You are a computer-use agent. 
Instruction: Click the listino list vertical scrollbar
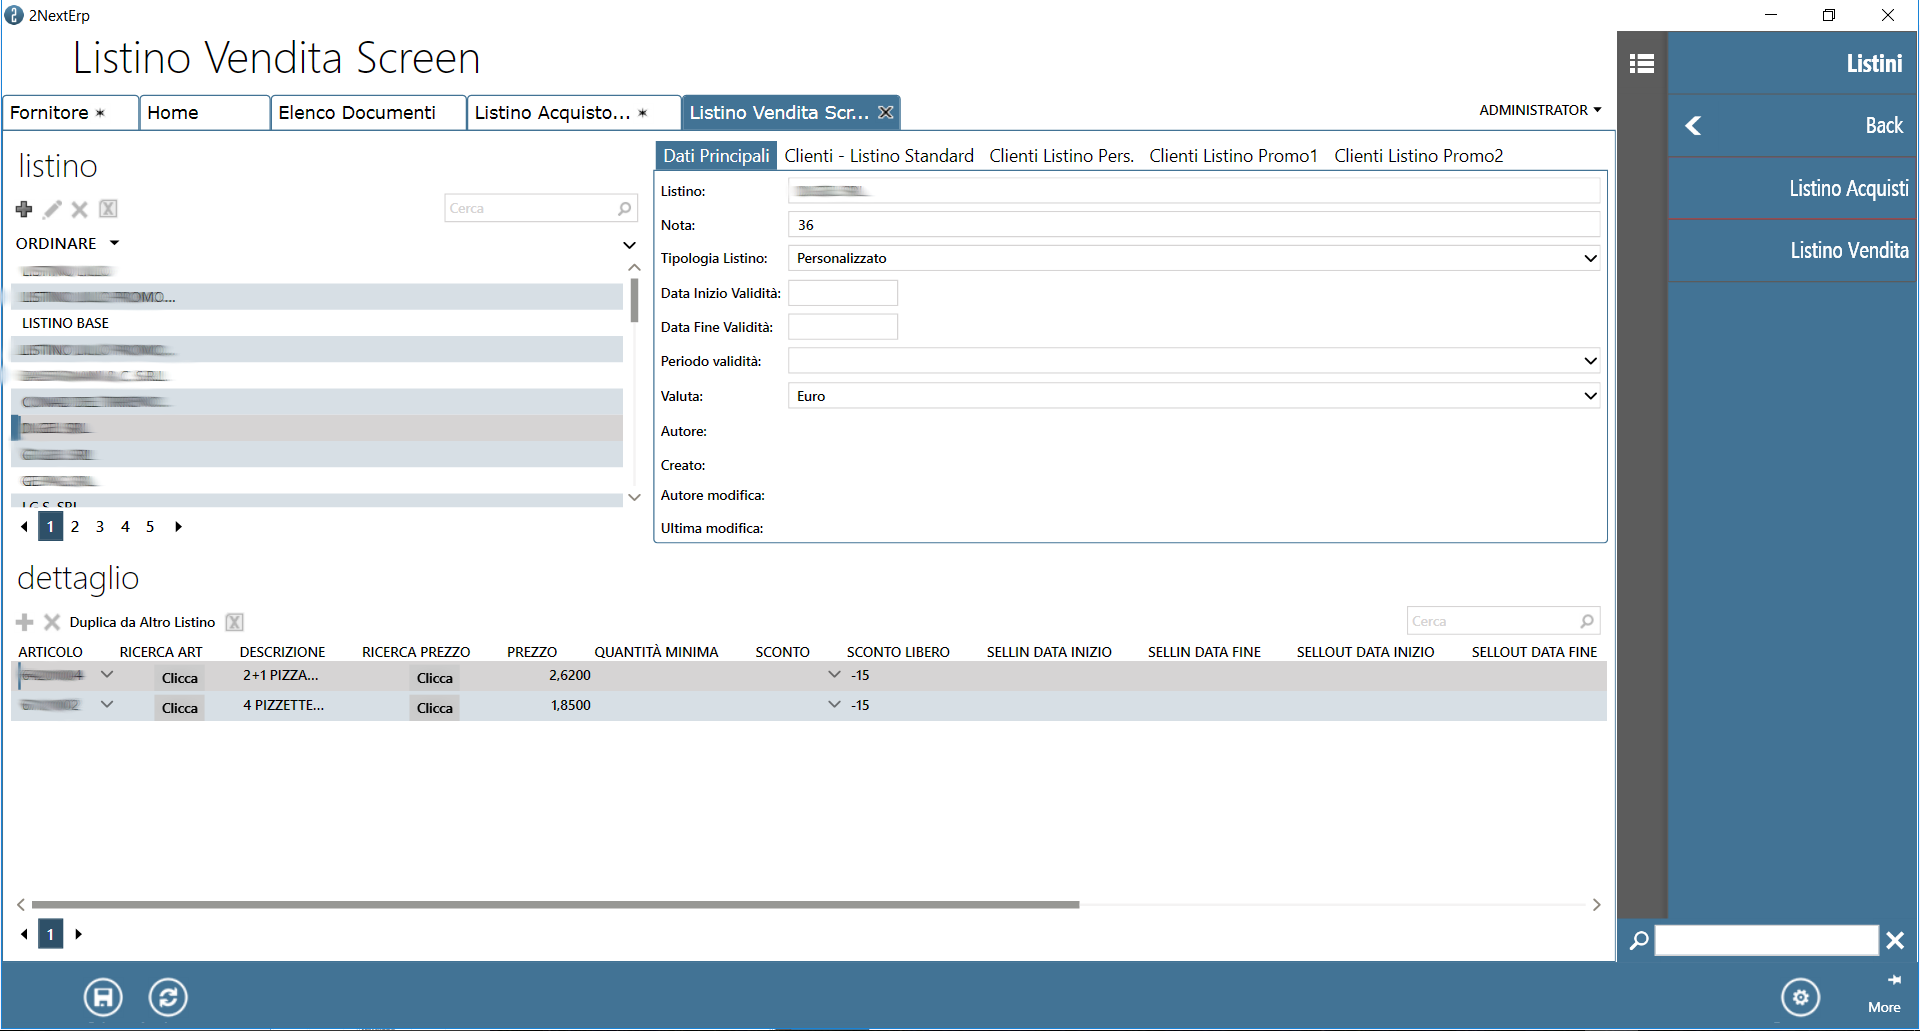point(634,300)
